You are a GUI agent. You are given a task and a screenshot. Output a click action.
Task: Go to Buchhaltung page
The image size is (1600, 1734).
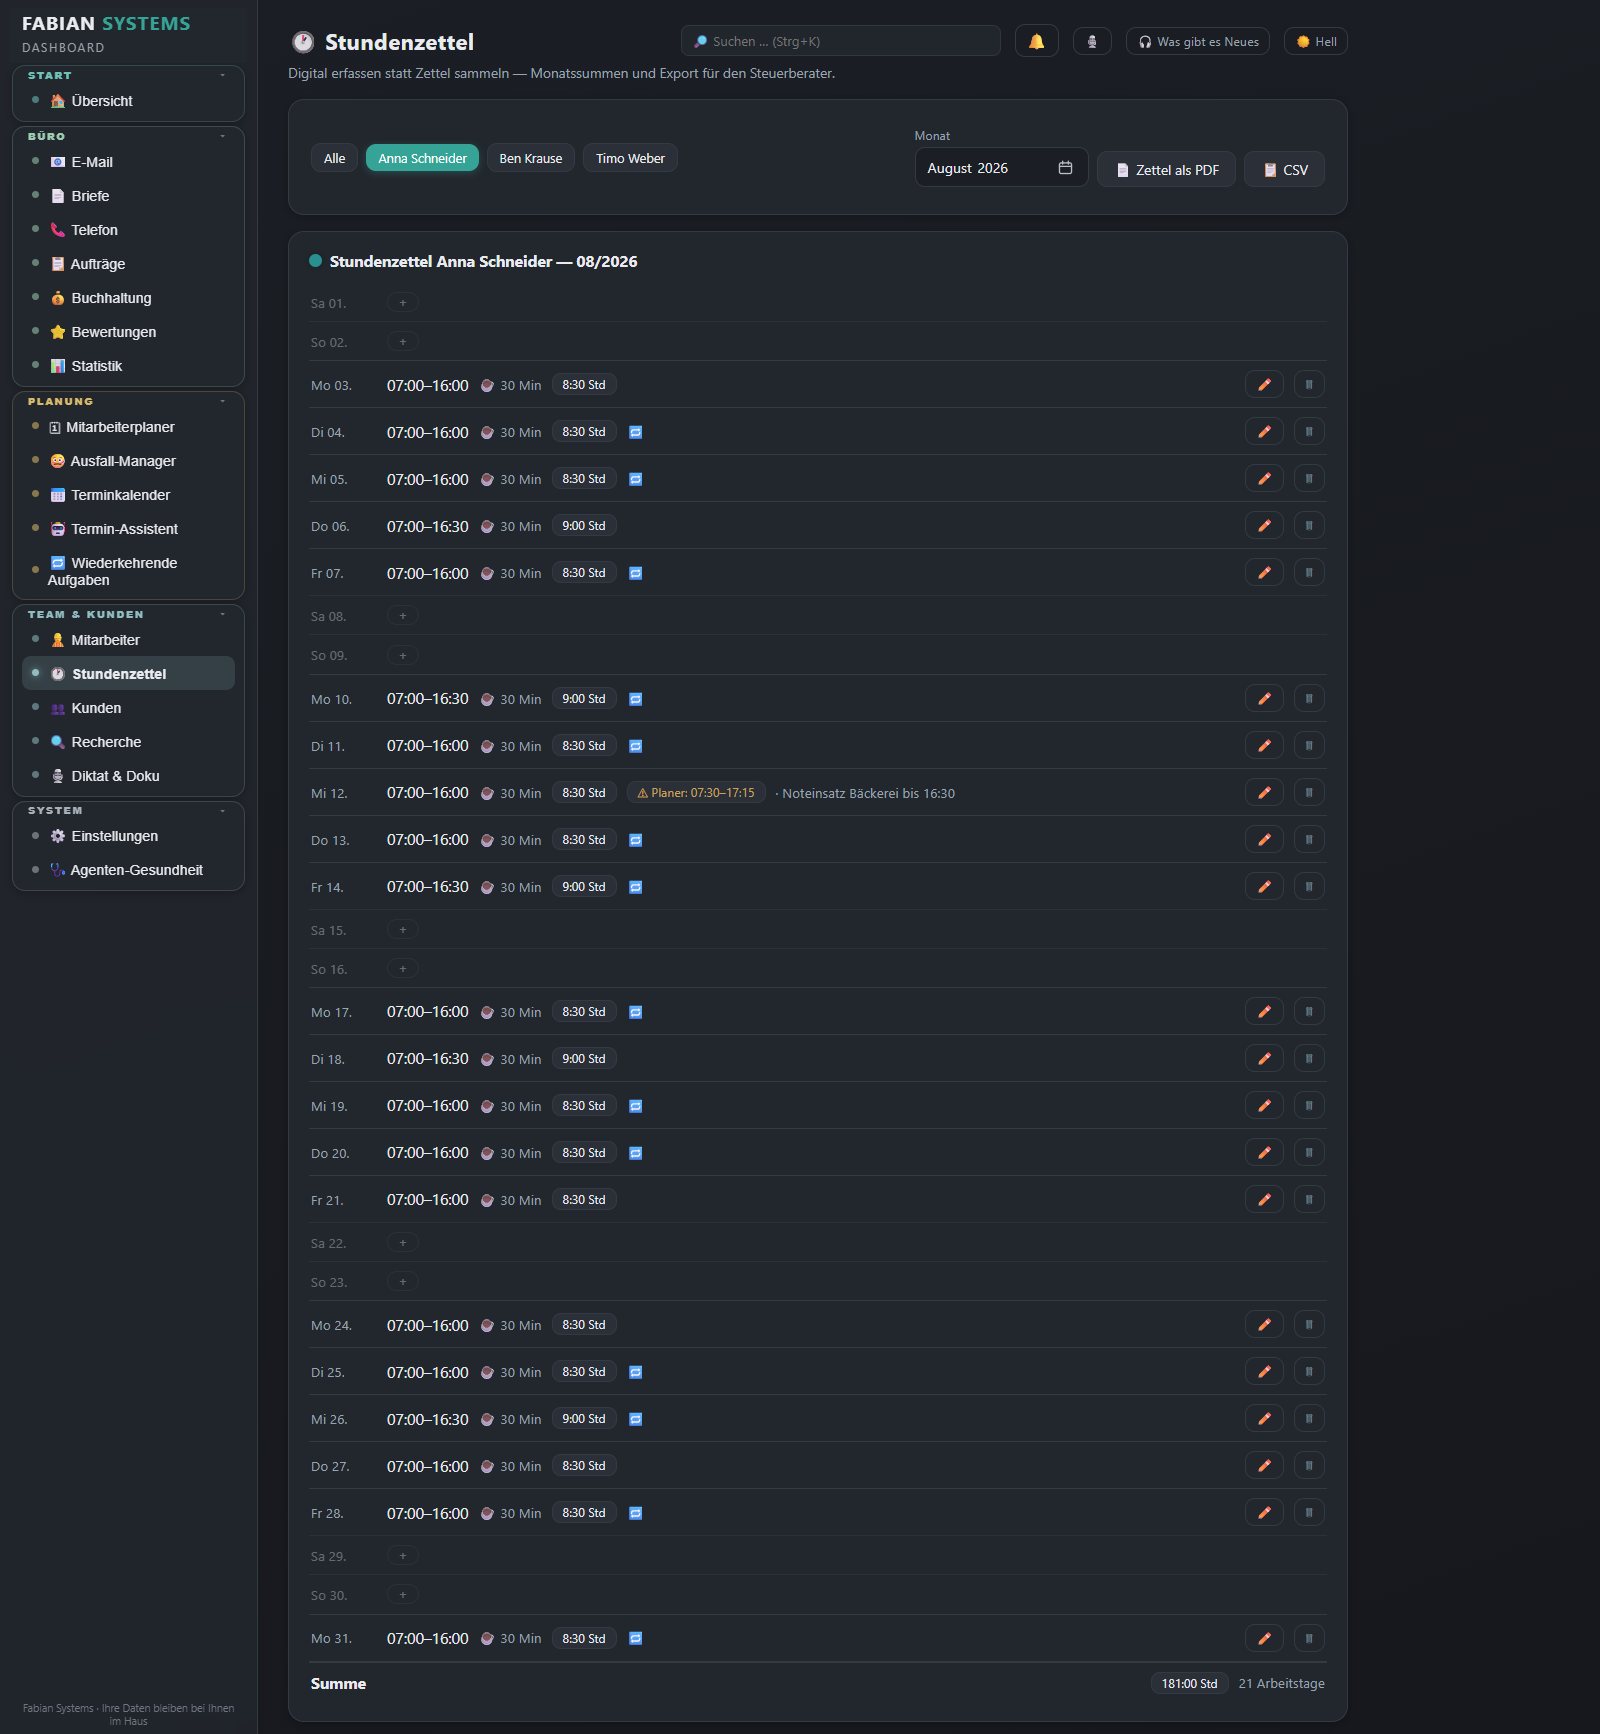click(x=128, y=298)
